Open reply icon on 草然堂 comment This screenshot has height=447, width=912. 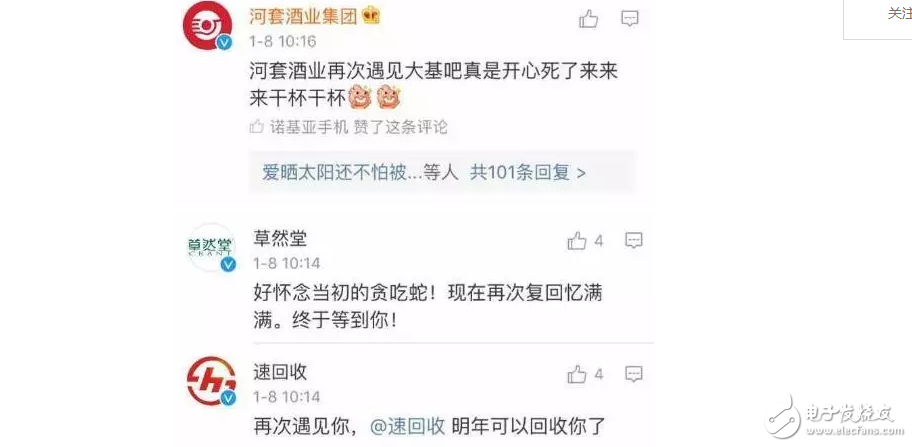click(x=633, y=240)
